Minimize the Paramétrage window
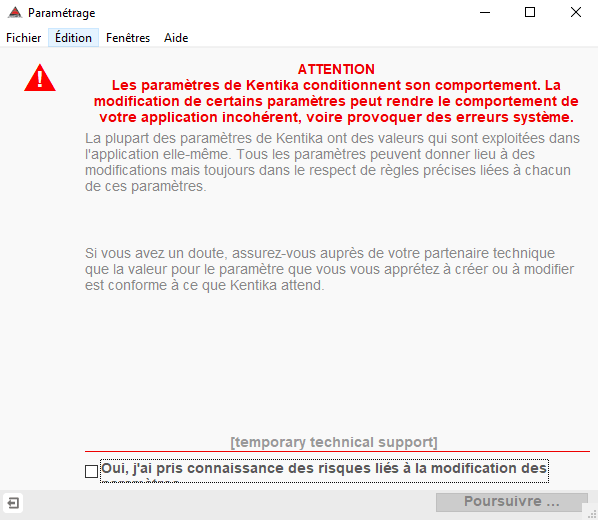 485,13
